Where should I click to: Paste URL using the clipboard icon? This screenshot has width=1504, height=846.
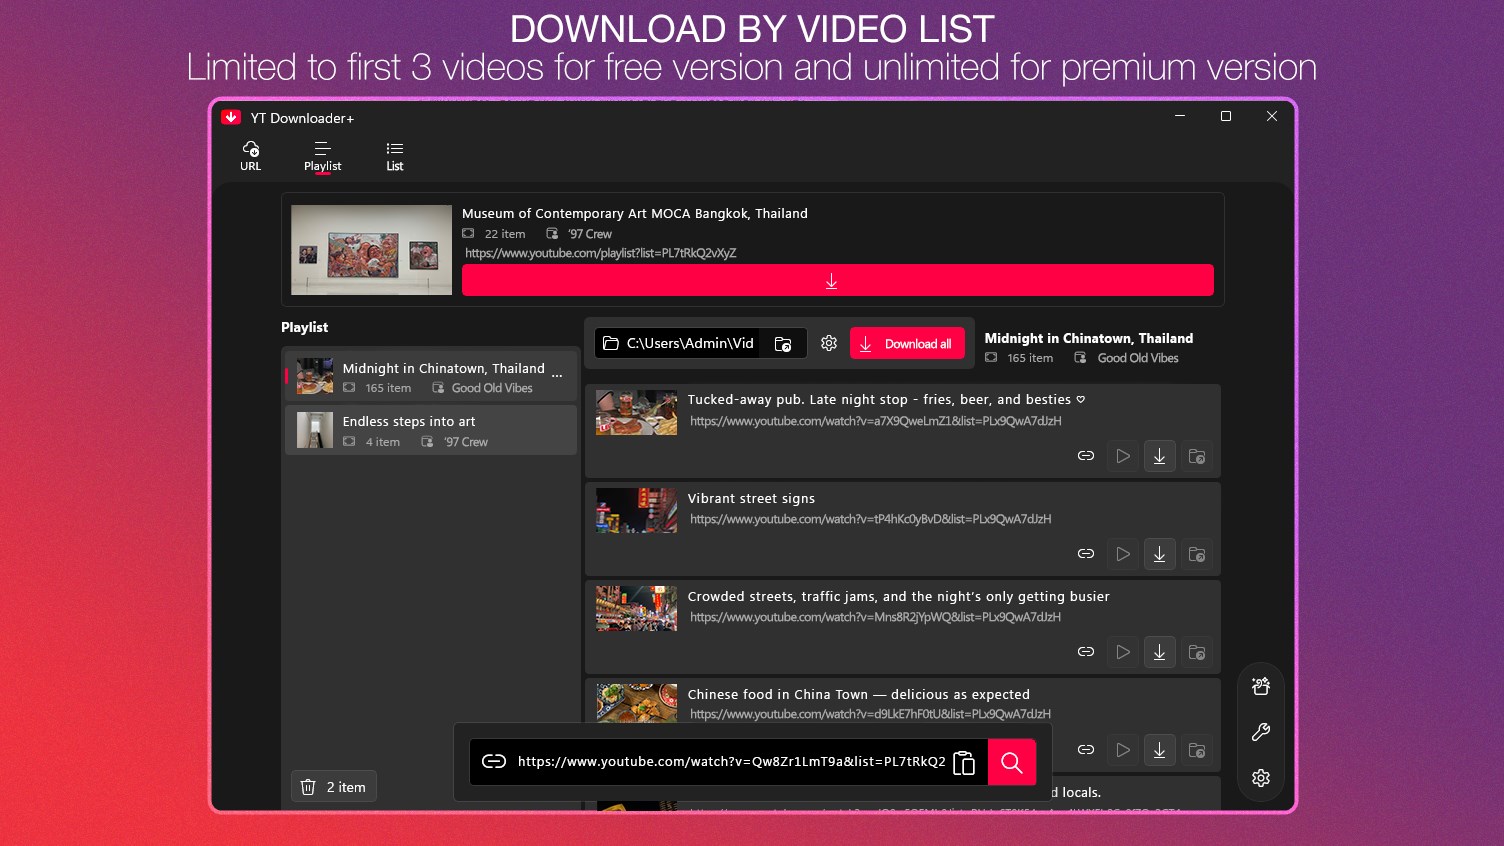tap(964, 762)
